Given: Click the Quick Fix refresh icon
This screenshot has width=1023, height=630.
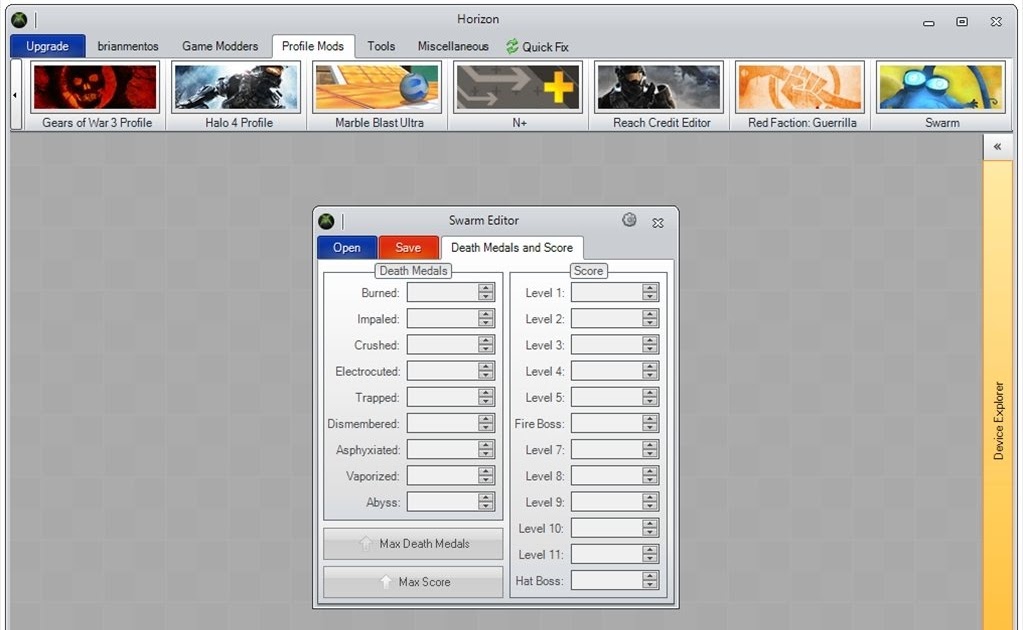Looking at the screenshot, I should 512,46.
